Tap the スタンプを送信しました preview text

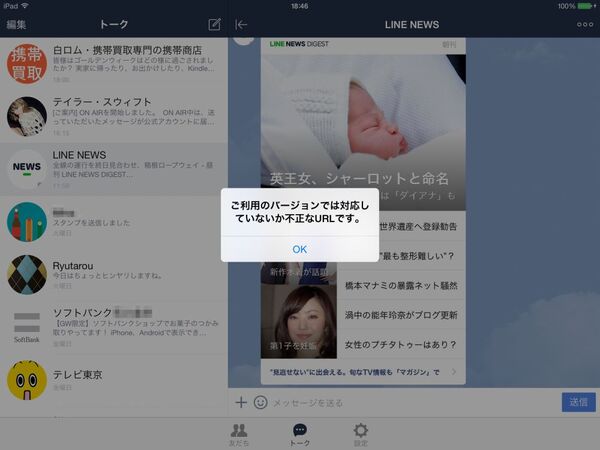point(91,223)
